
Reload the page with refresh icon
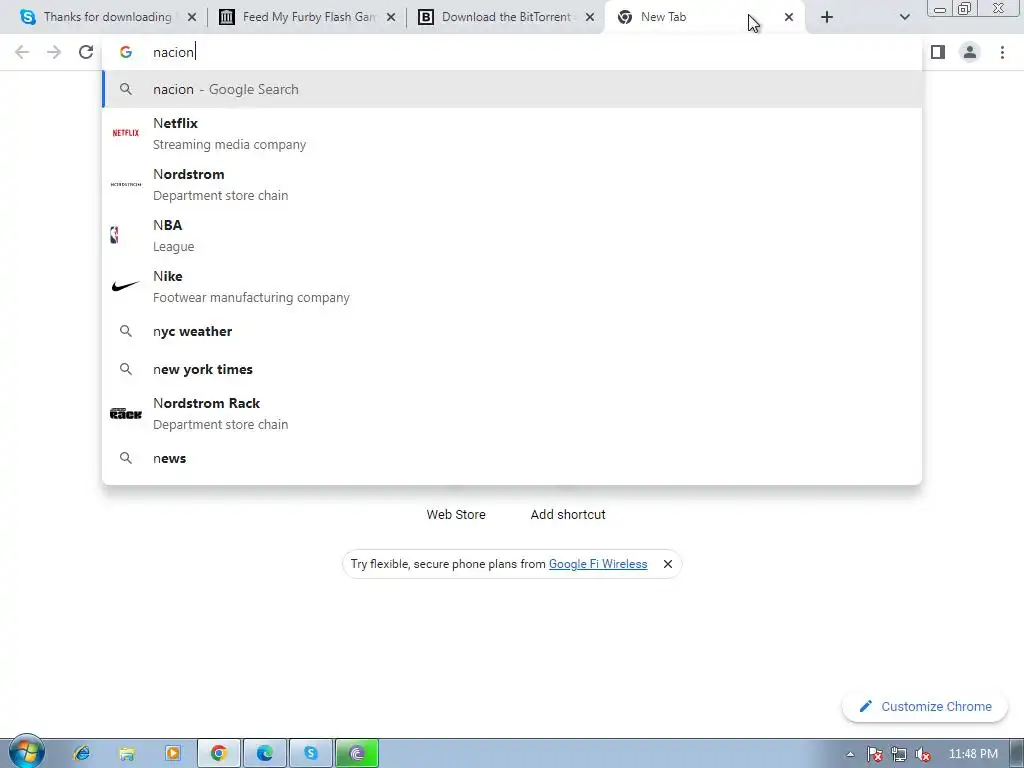[86, 52]
